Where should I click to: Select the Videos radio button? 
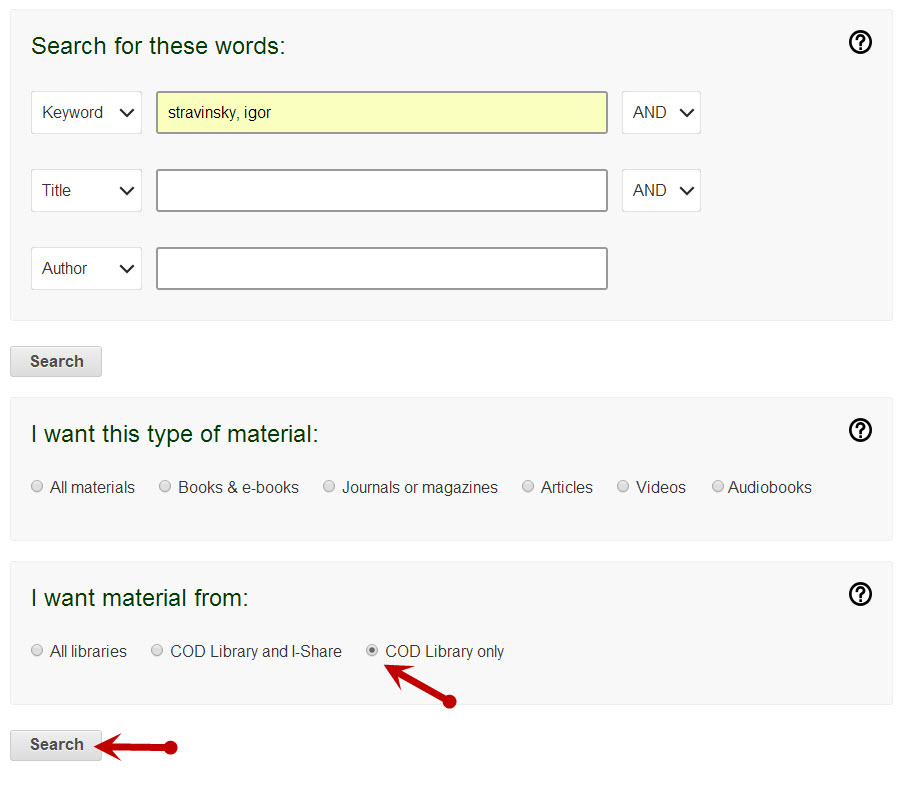click(x=623, y=487)
